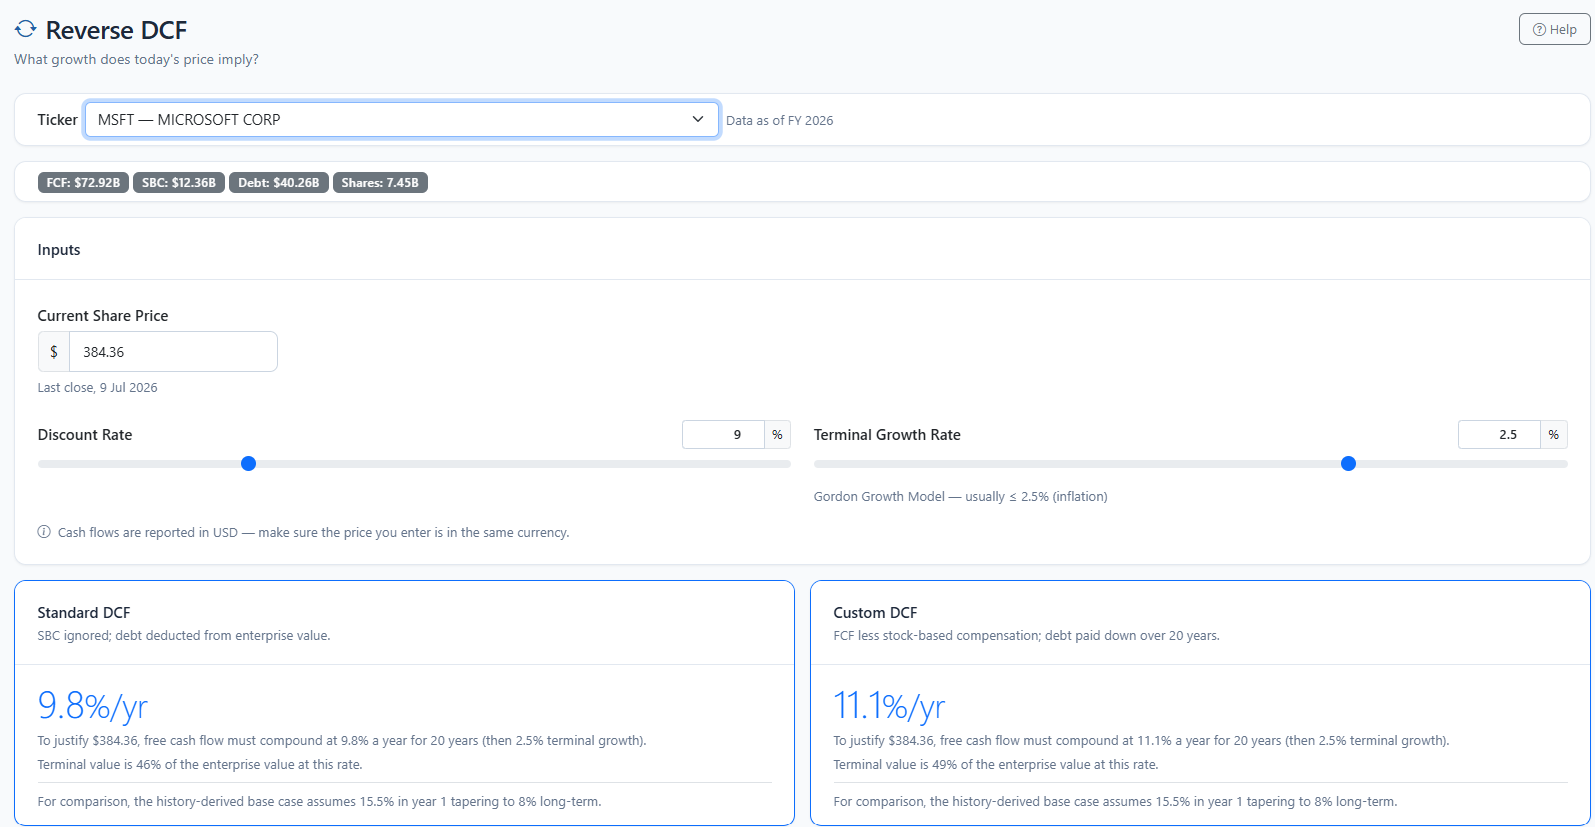
Task: Click the Gordon Growth Model hint text
Action: click(x=961, y=497)
